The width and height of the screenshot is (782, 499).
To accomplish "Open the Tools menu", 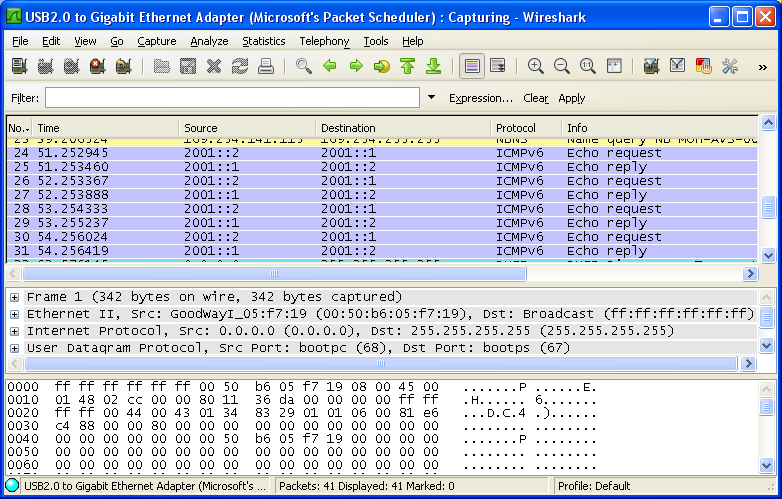I will pyautogui.click(x=376, y=41).
